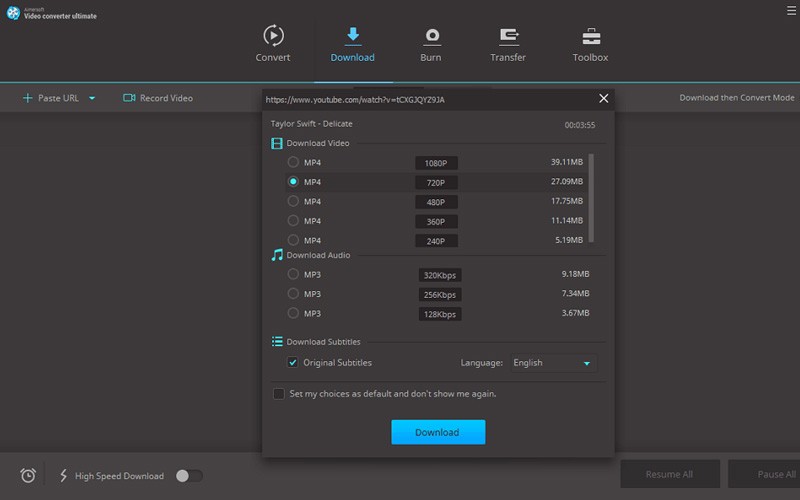Click the video format list scrollbar

click(x=591, y=198)
